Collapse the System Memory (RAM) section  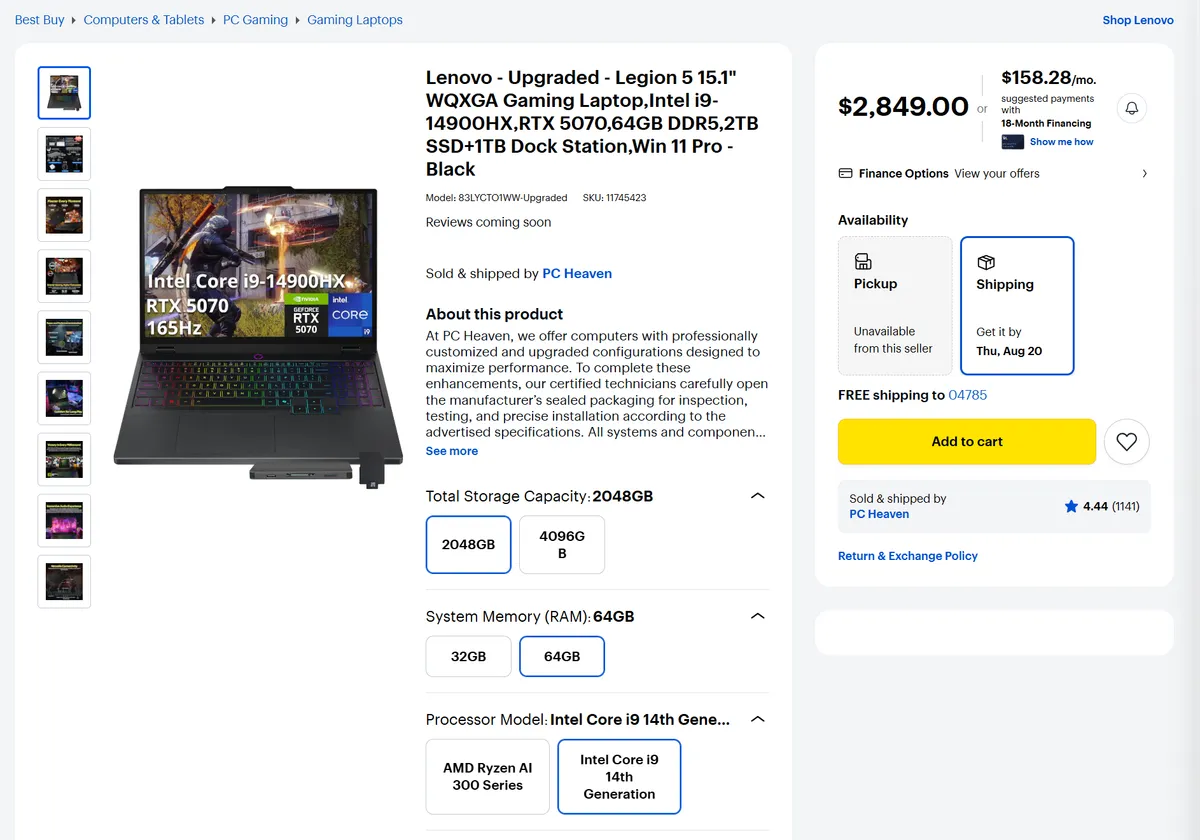click(x=758, y=616)
